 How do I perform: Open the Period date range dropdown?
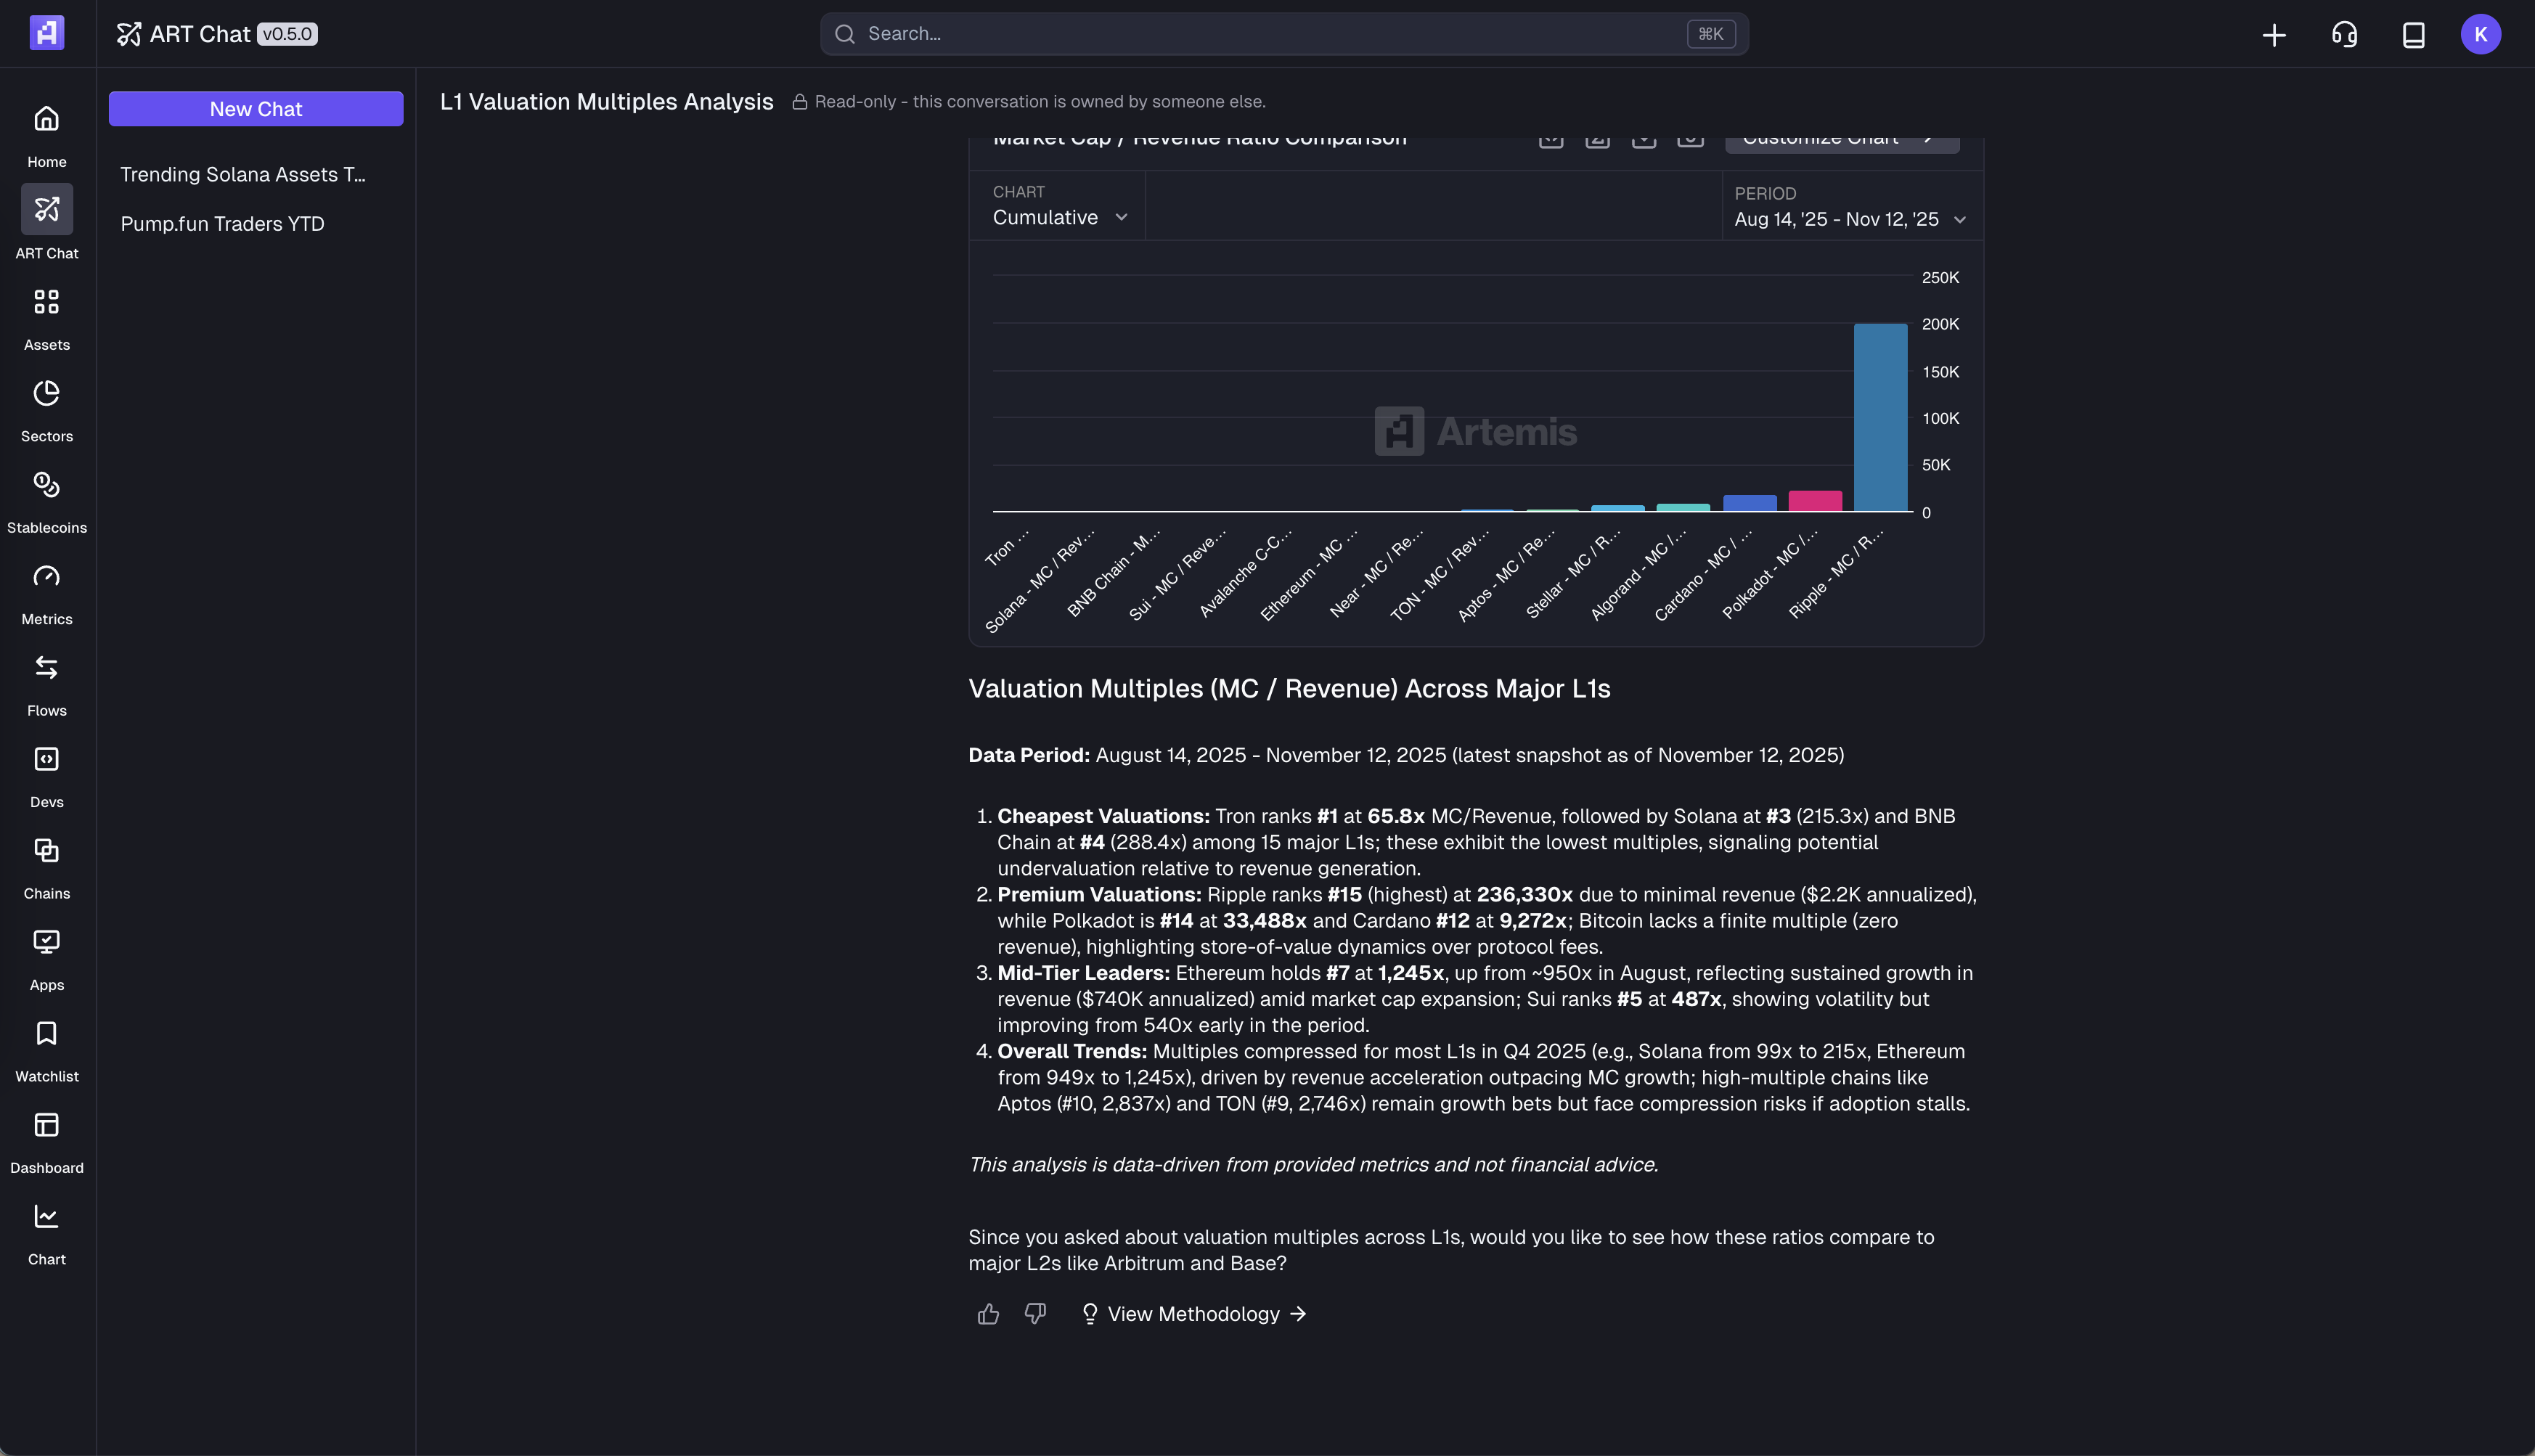coord(1850,219)
